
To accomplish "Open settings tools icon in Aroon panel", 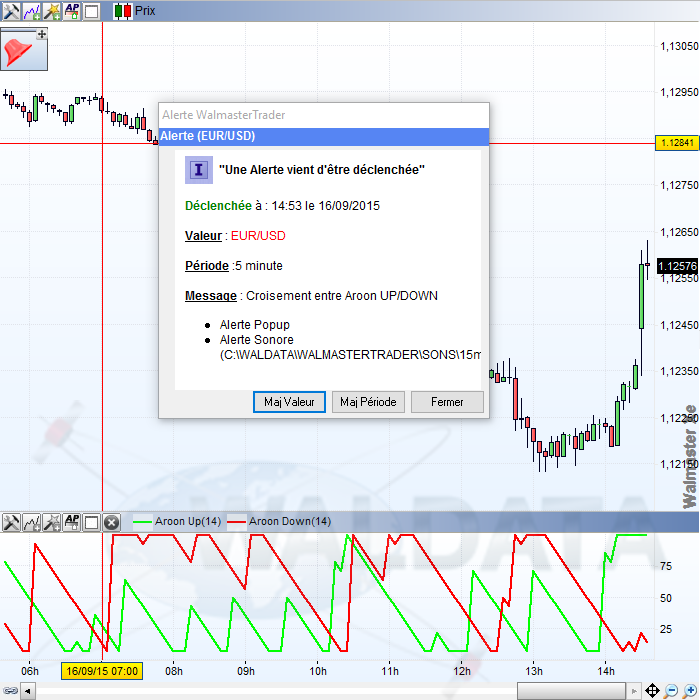I will pyautogui.click(x=11, y=521).
